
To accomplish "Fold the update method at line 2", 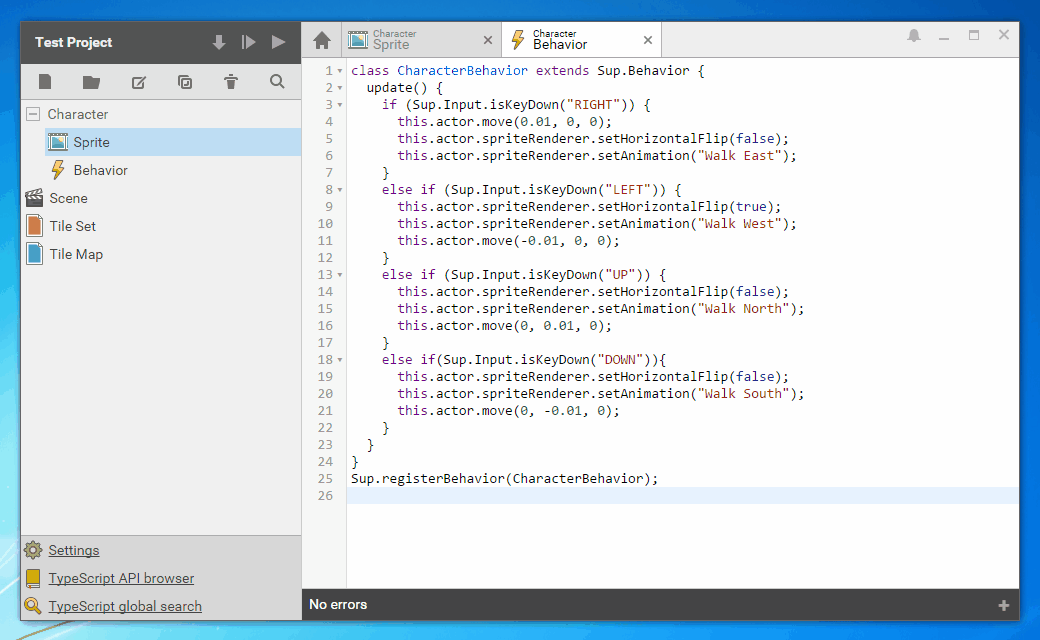I will pos(340,88).
